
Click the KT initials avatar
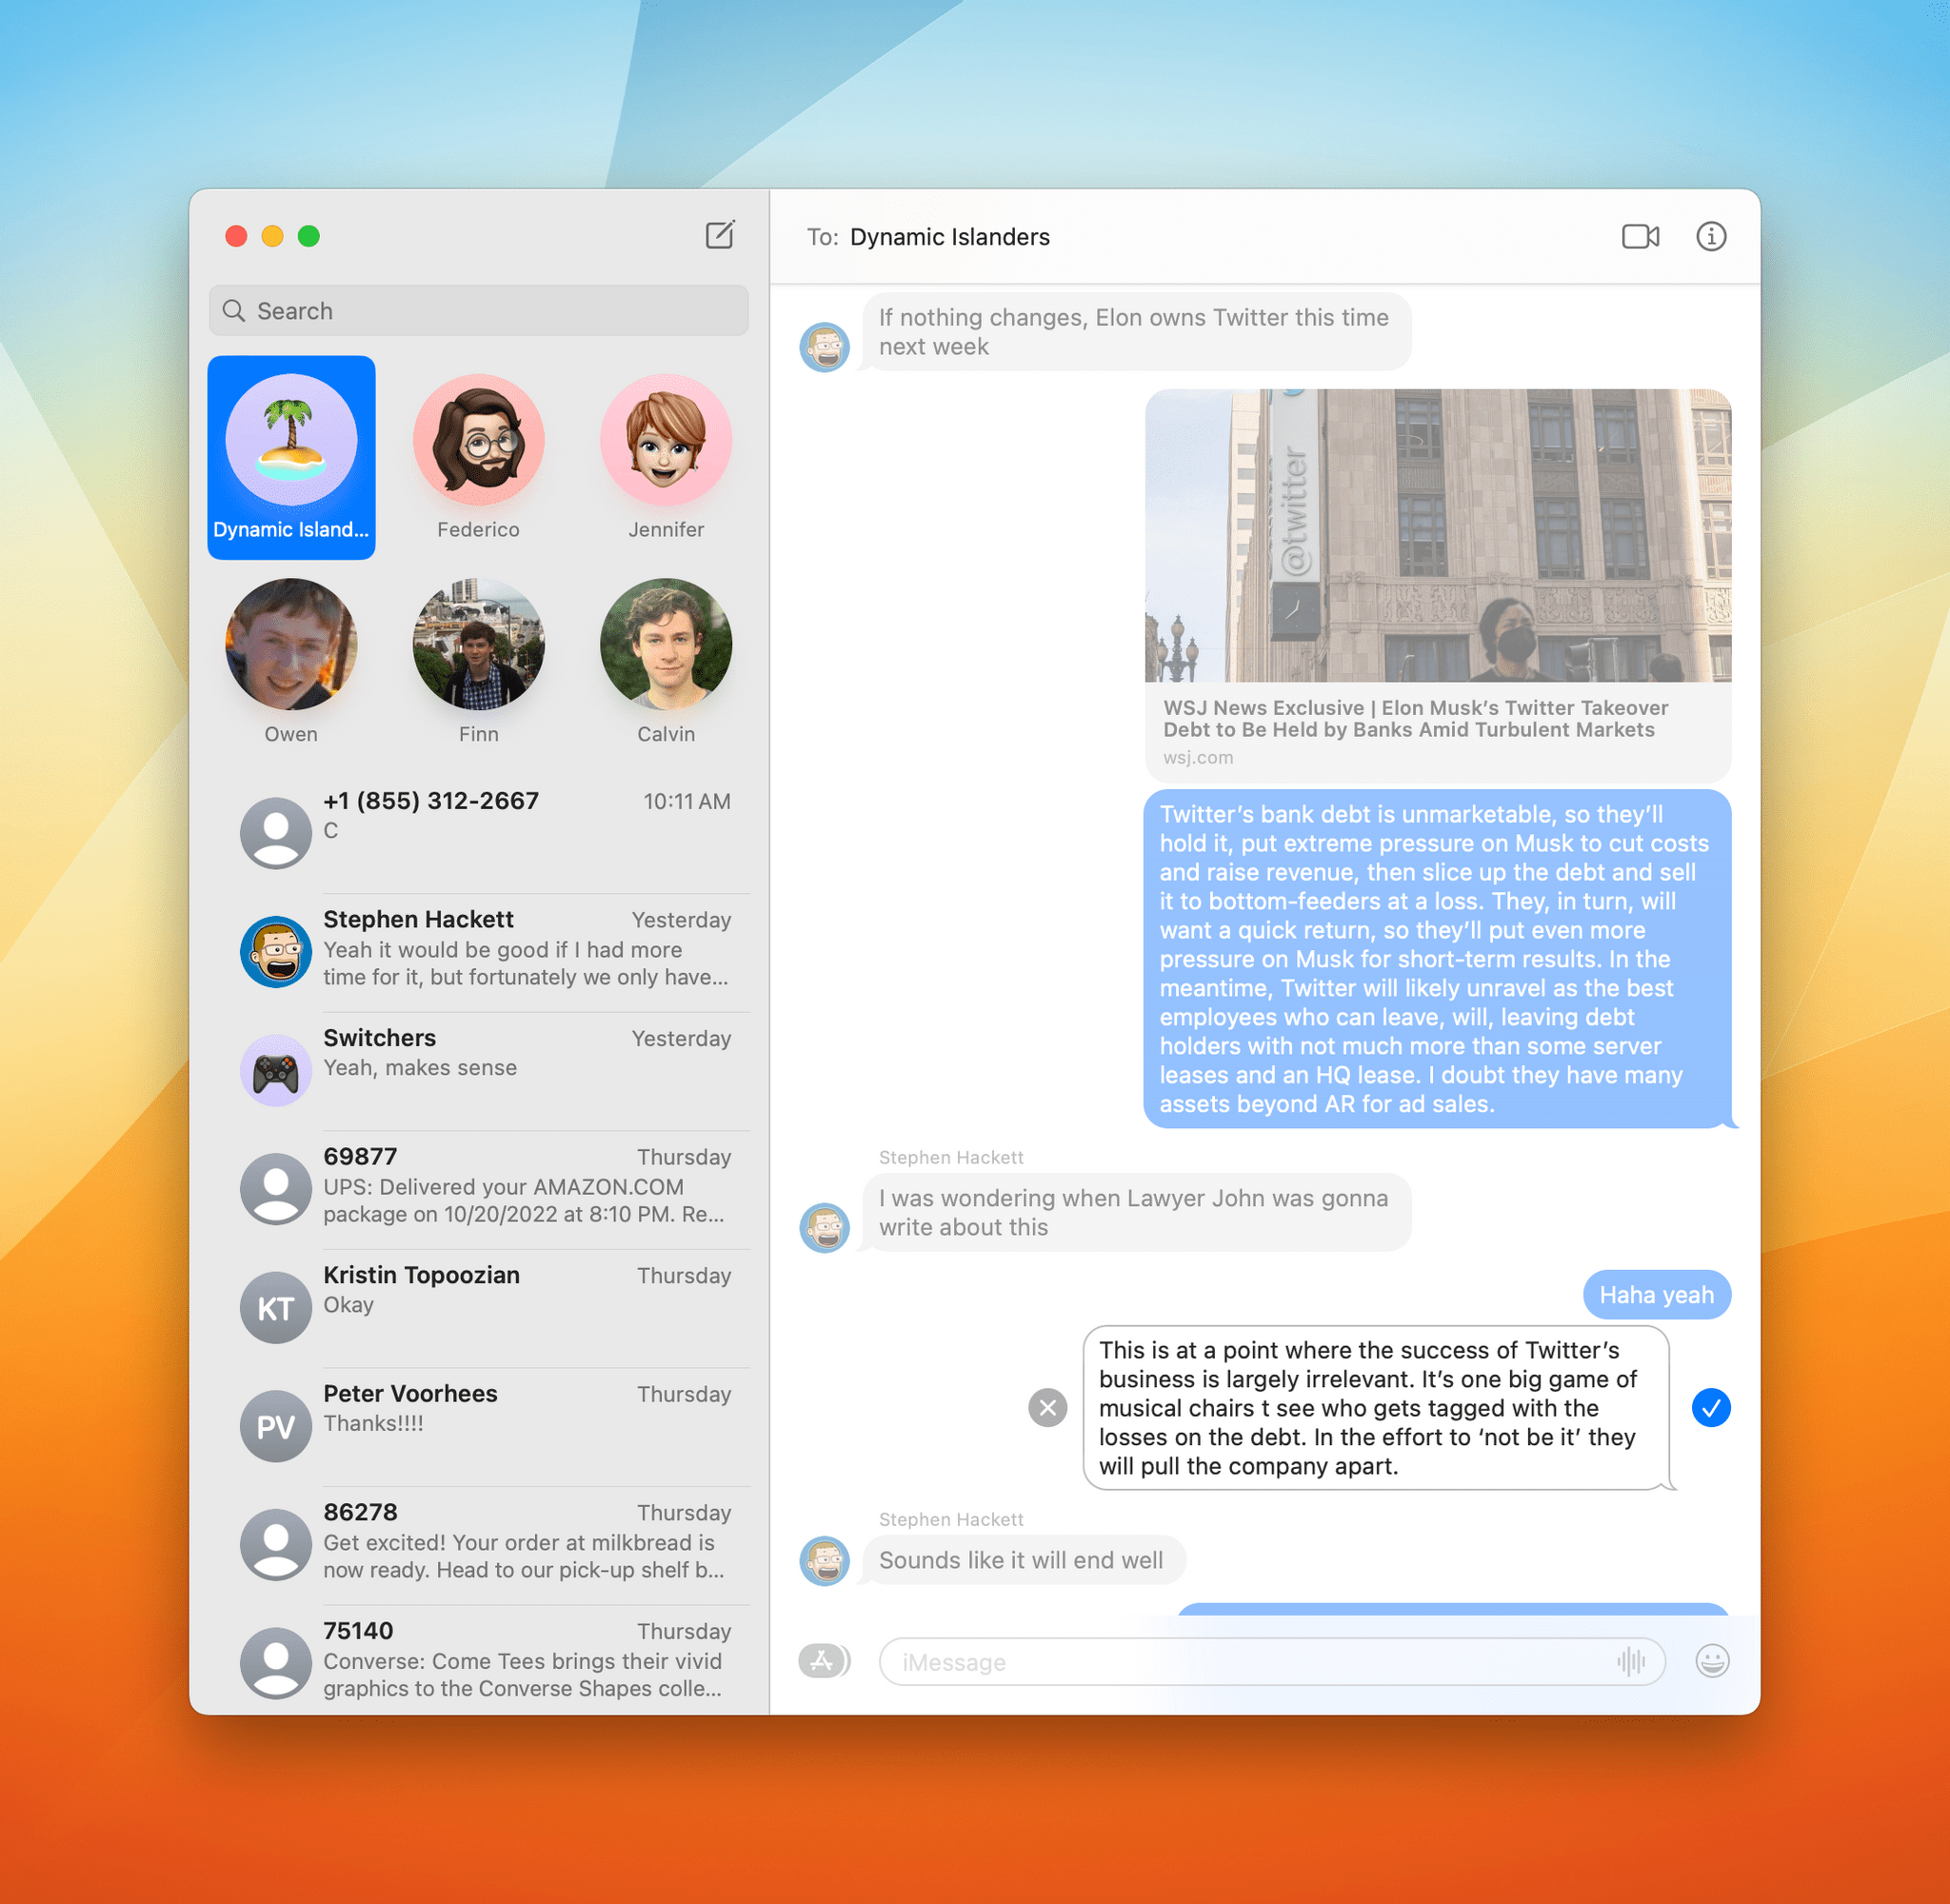tap(276, 1307)
